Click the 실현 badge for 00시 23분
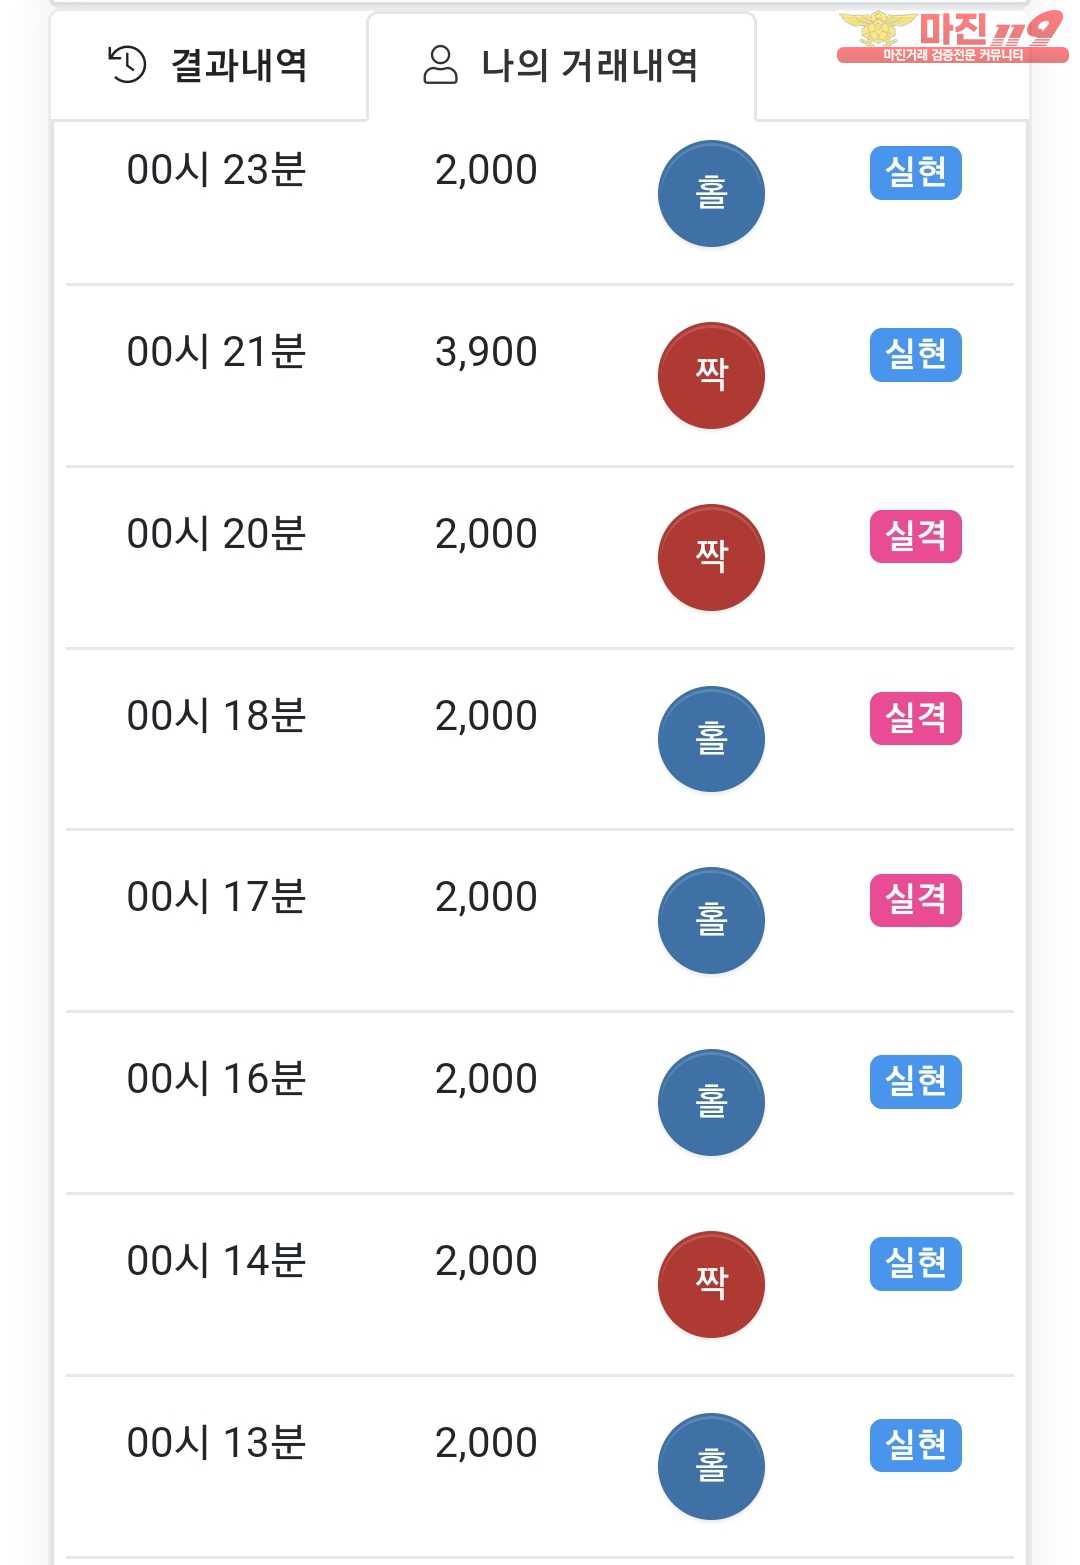Screen dimensions: 1080x1565 (x=915, y=173)
